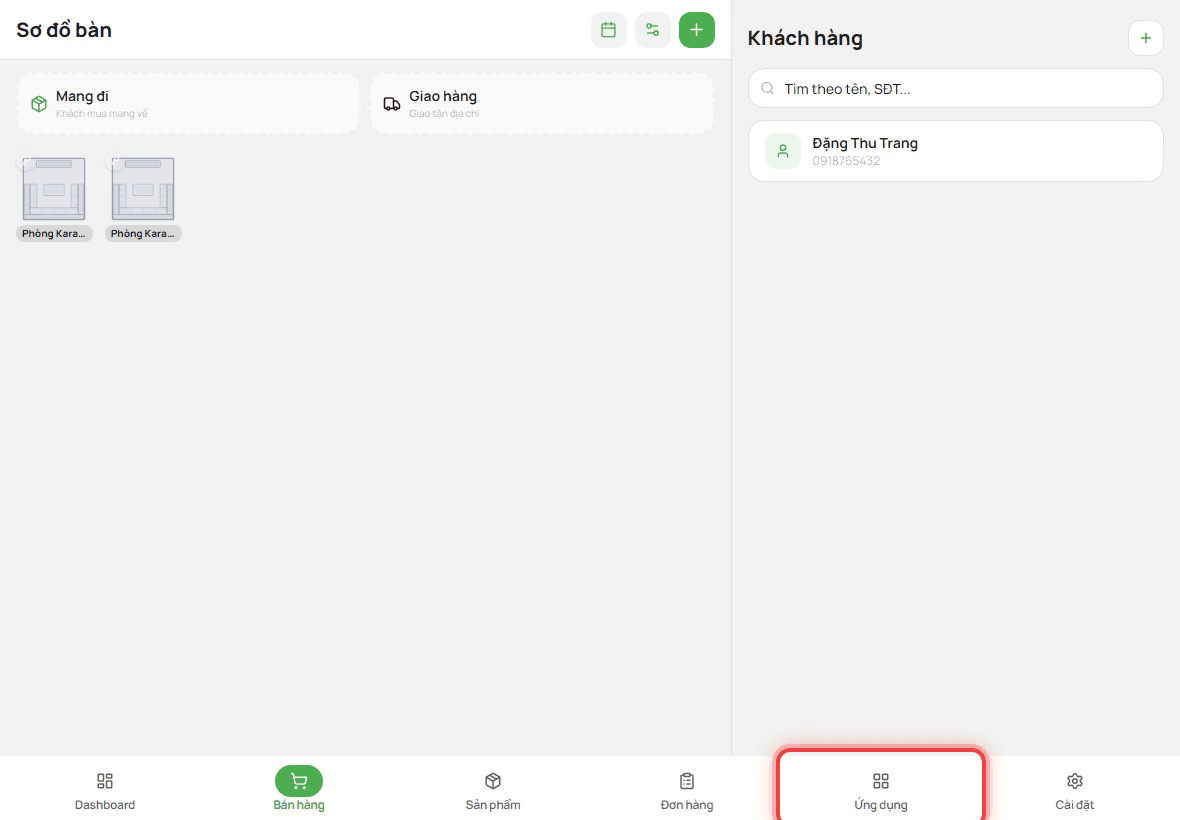The height and width of the screenshot is (820, 1180).
Task: Open first Phòng Kara room thumbnail
Action: (x=54, y=199)
